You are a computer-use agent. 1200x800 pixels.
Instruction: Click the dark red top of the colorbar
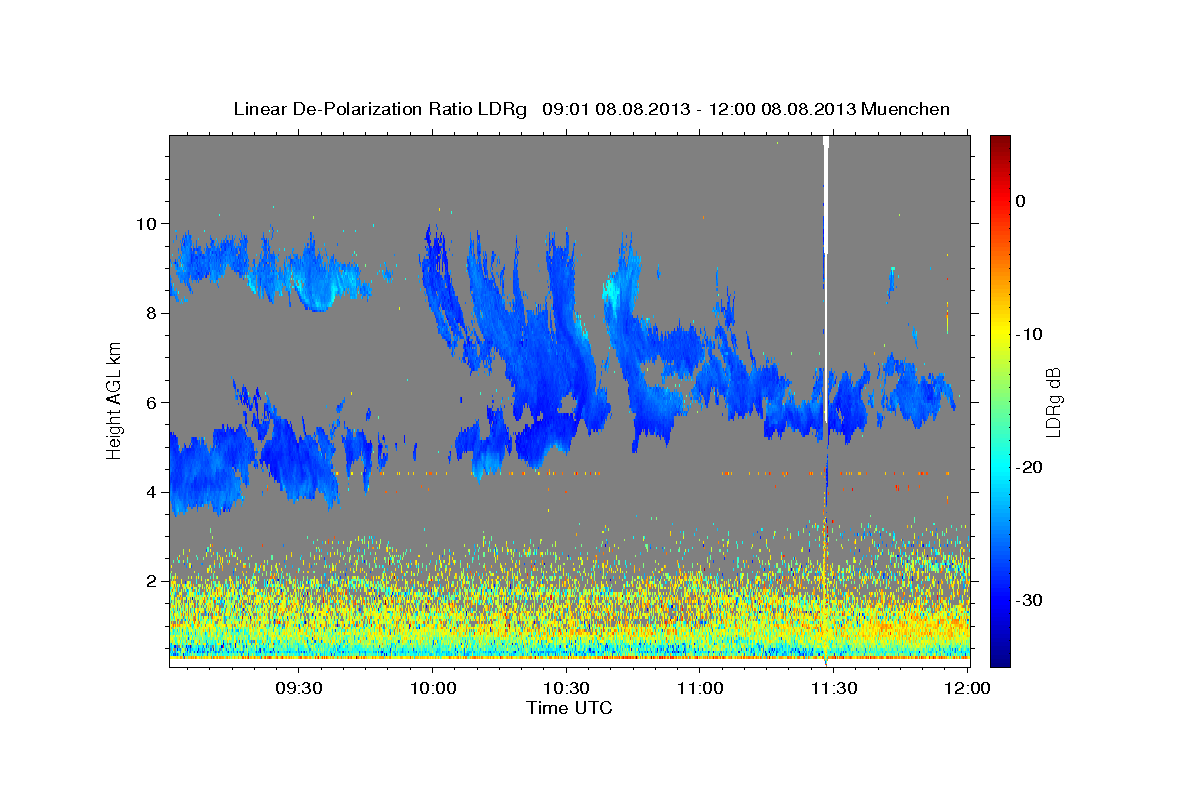(x=1000, y=145)
